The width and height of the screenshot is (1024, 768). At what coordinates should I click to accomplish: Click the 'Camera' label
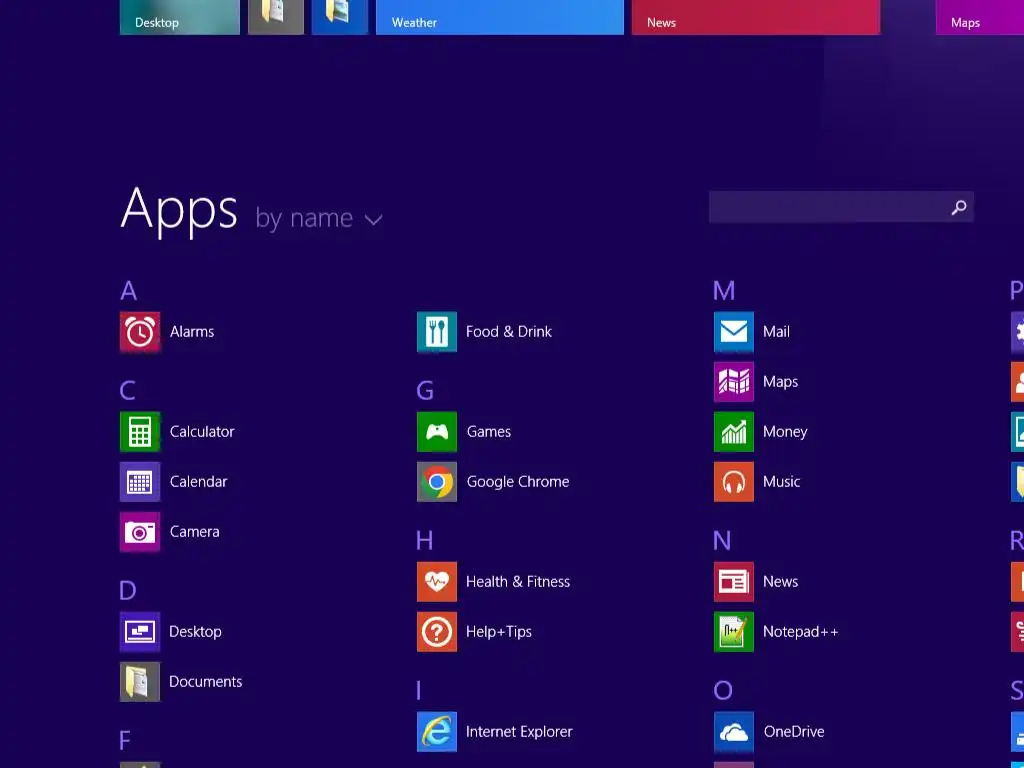(x=195, y=532)
